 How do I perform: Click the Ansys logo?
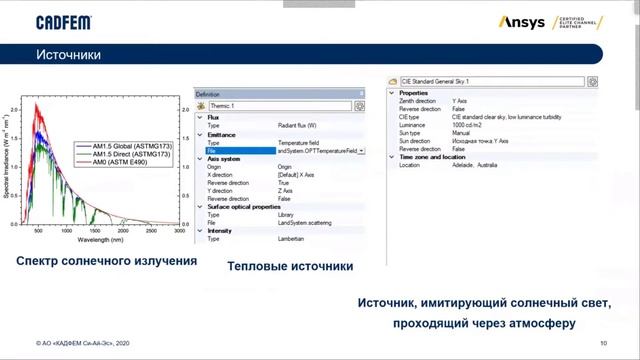point(522,22)
